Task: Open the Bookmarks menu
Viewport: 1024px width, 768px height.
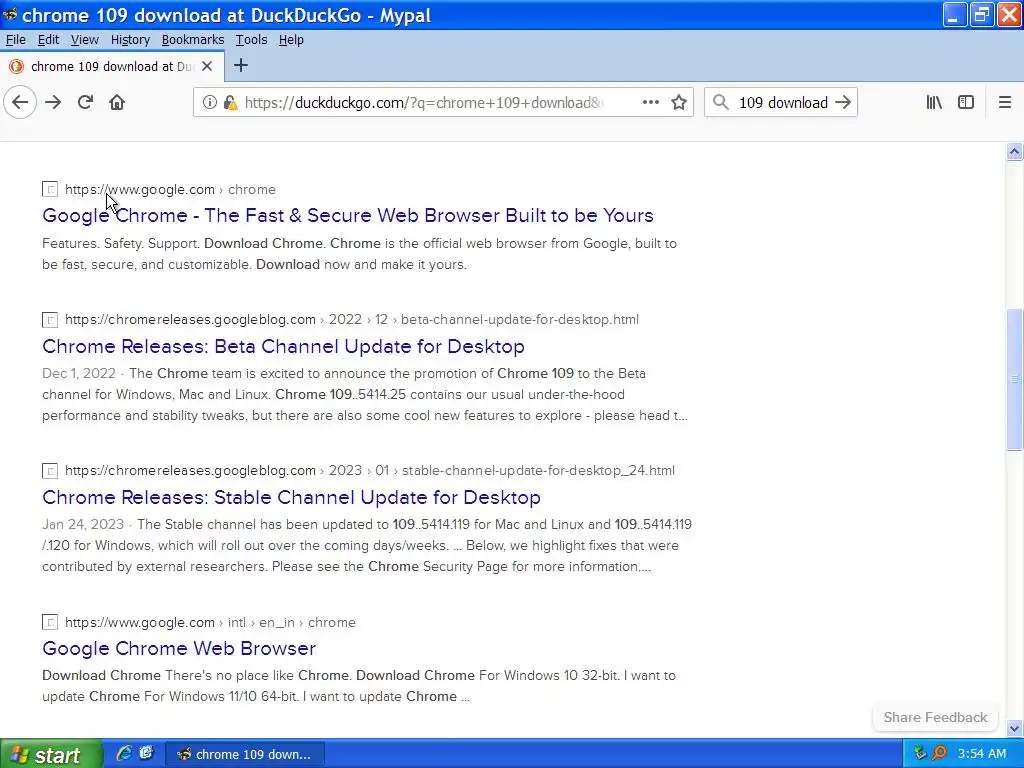Action: (x=193, y=40)
